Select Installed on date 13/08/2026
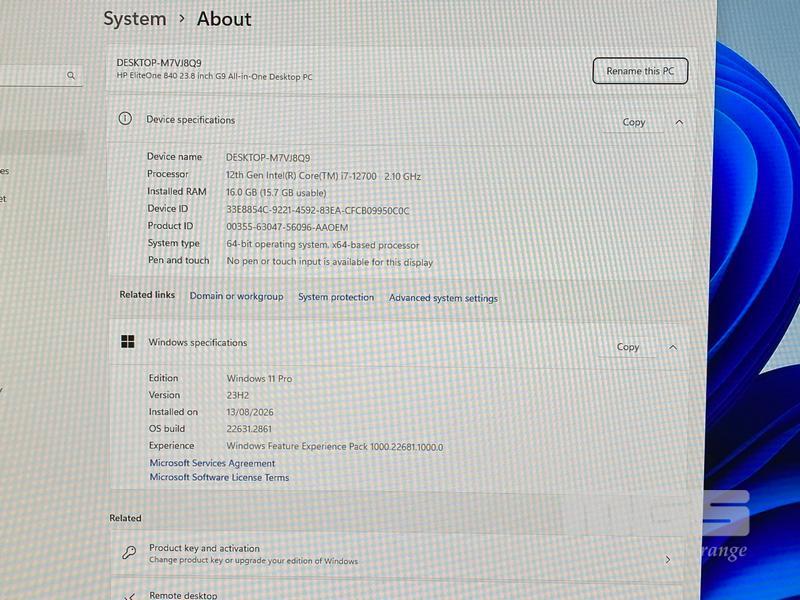Screen dimensions: 800x600 point(250,412)
